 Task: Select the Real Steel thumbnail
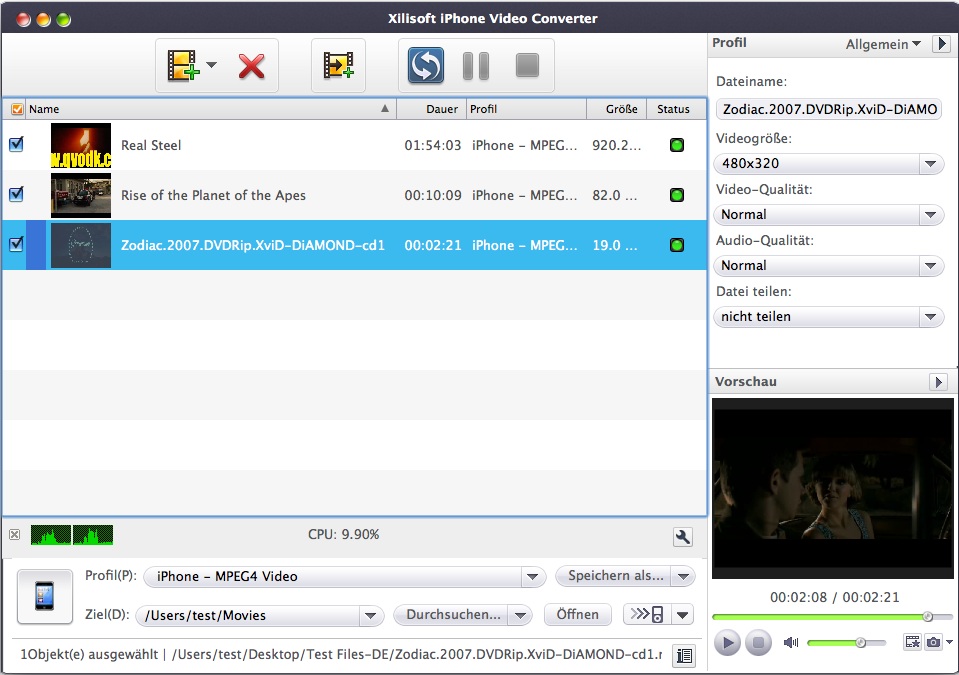tap(81, 146)
